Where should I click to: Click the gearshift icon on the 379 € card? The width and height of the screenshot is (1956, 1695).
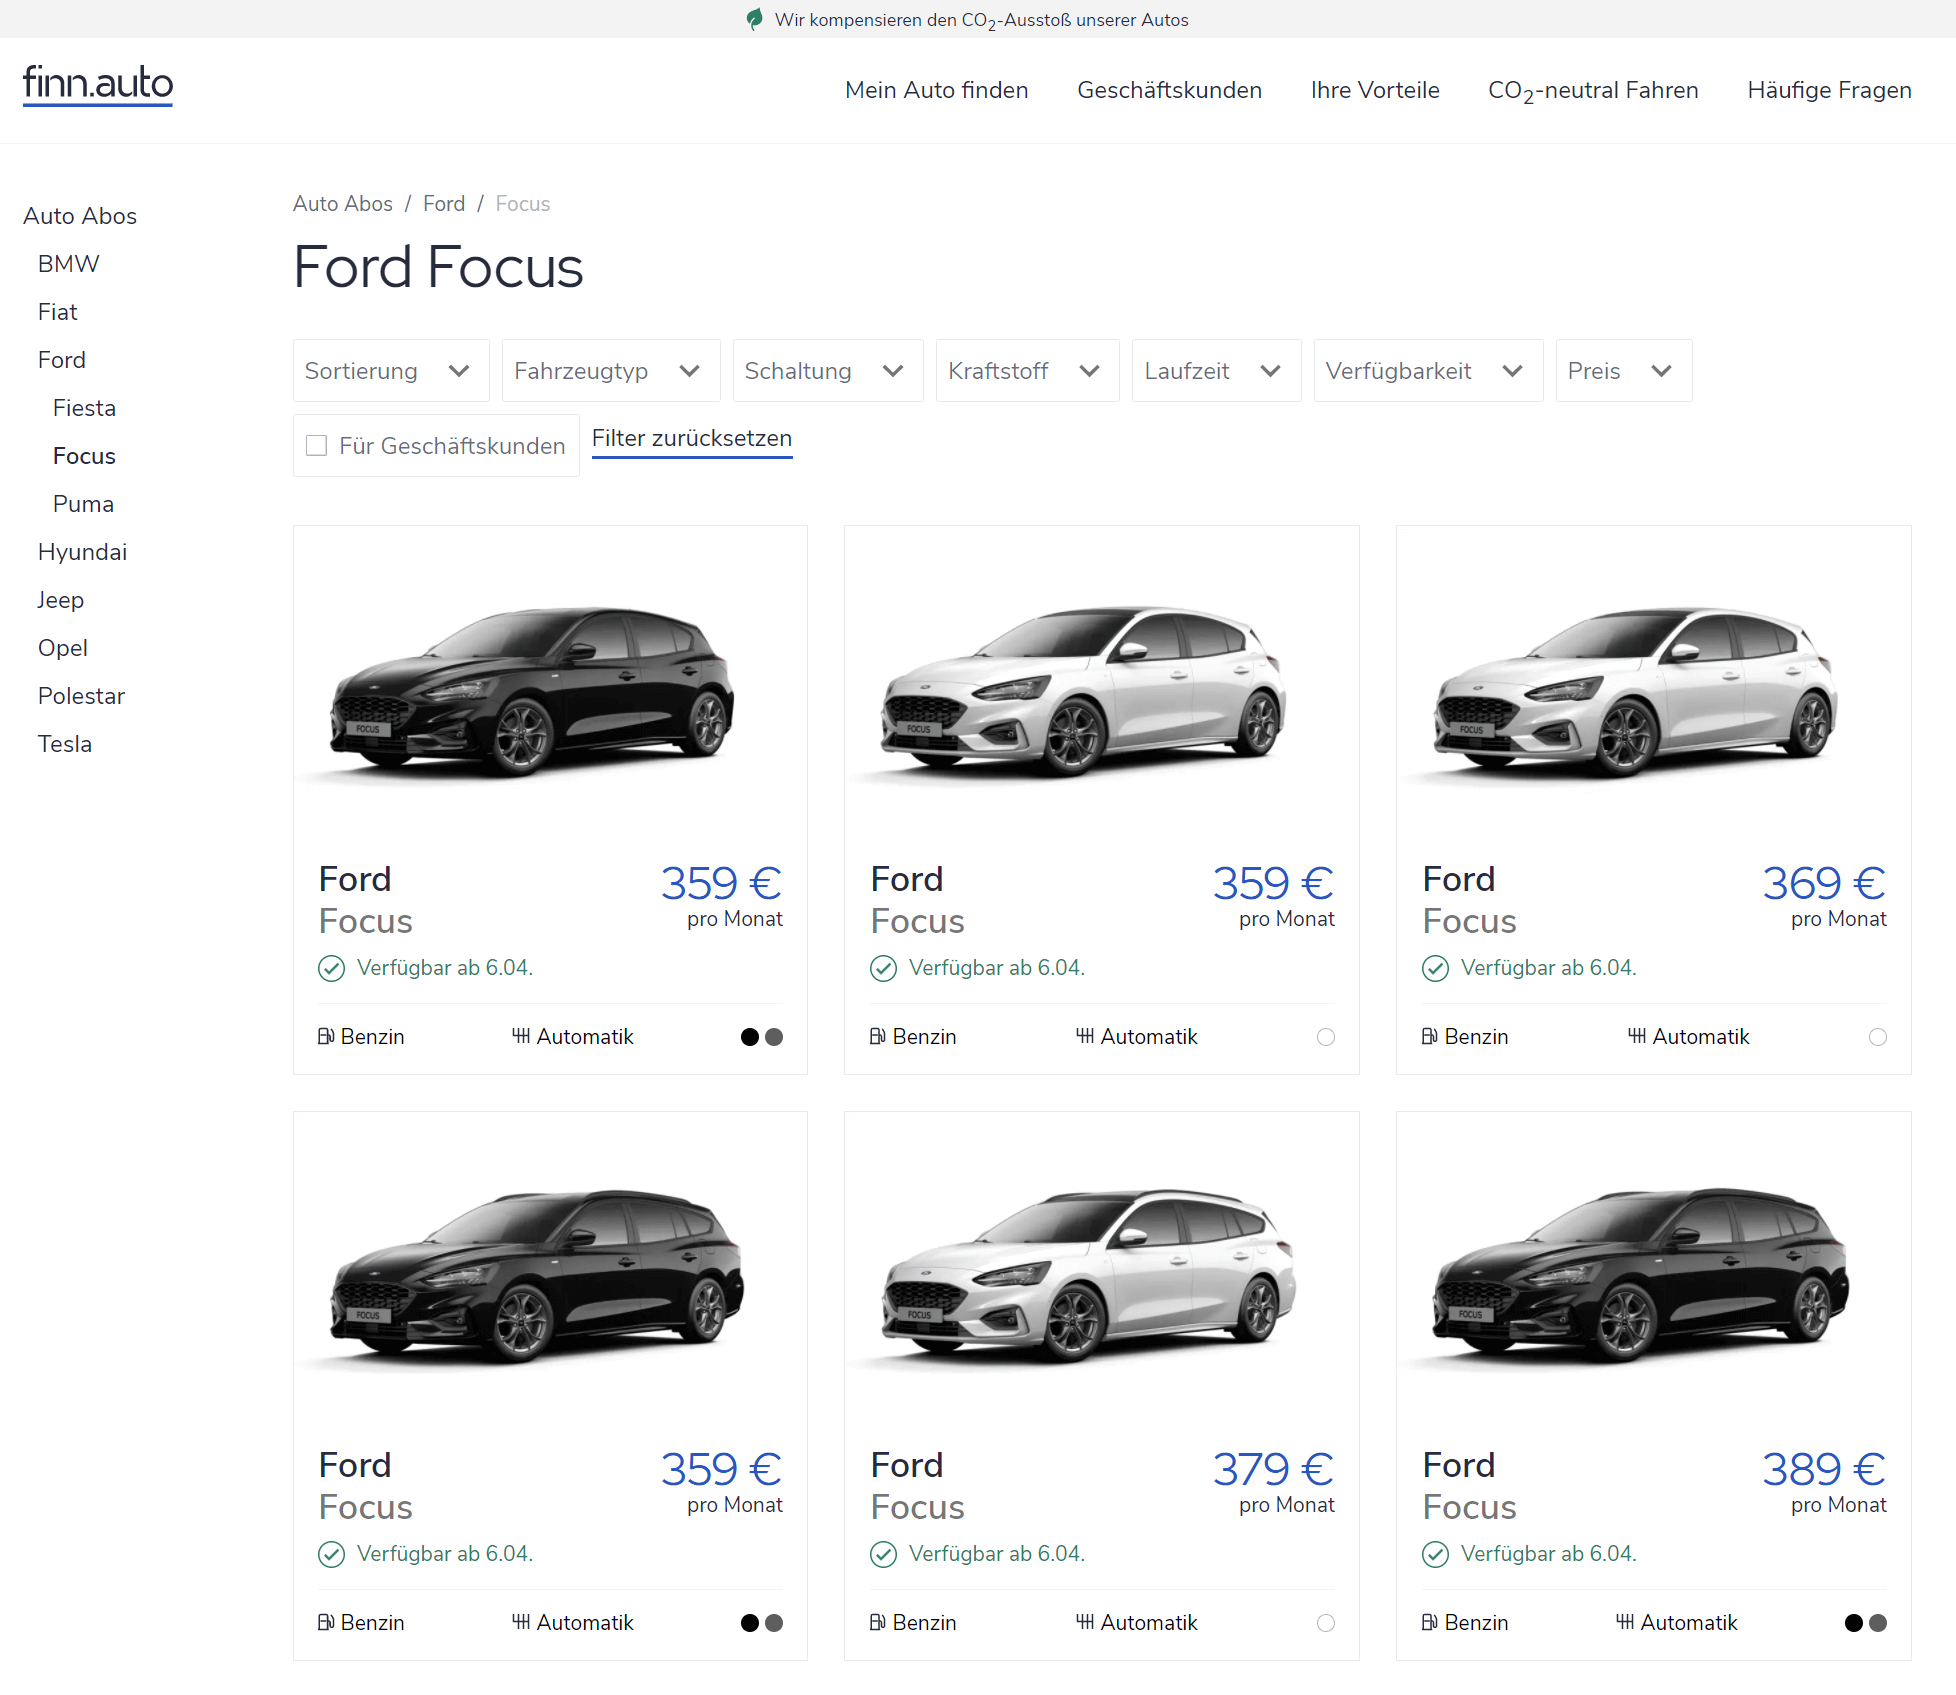[x=1085, y=1622]
